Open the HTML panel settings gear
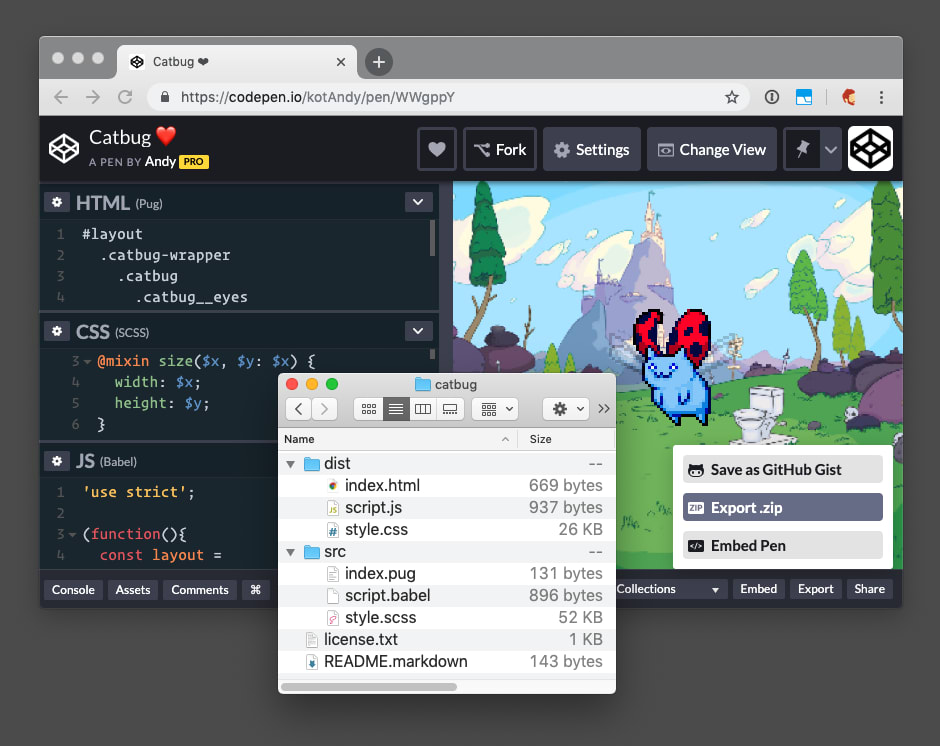The width and height of the screenshot is (940, 746). [x=57, y=201]
